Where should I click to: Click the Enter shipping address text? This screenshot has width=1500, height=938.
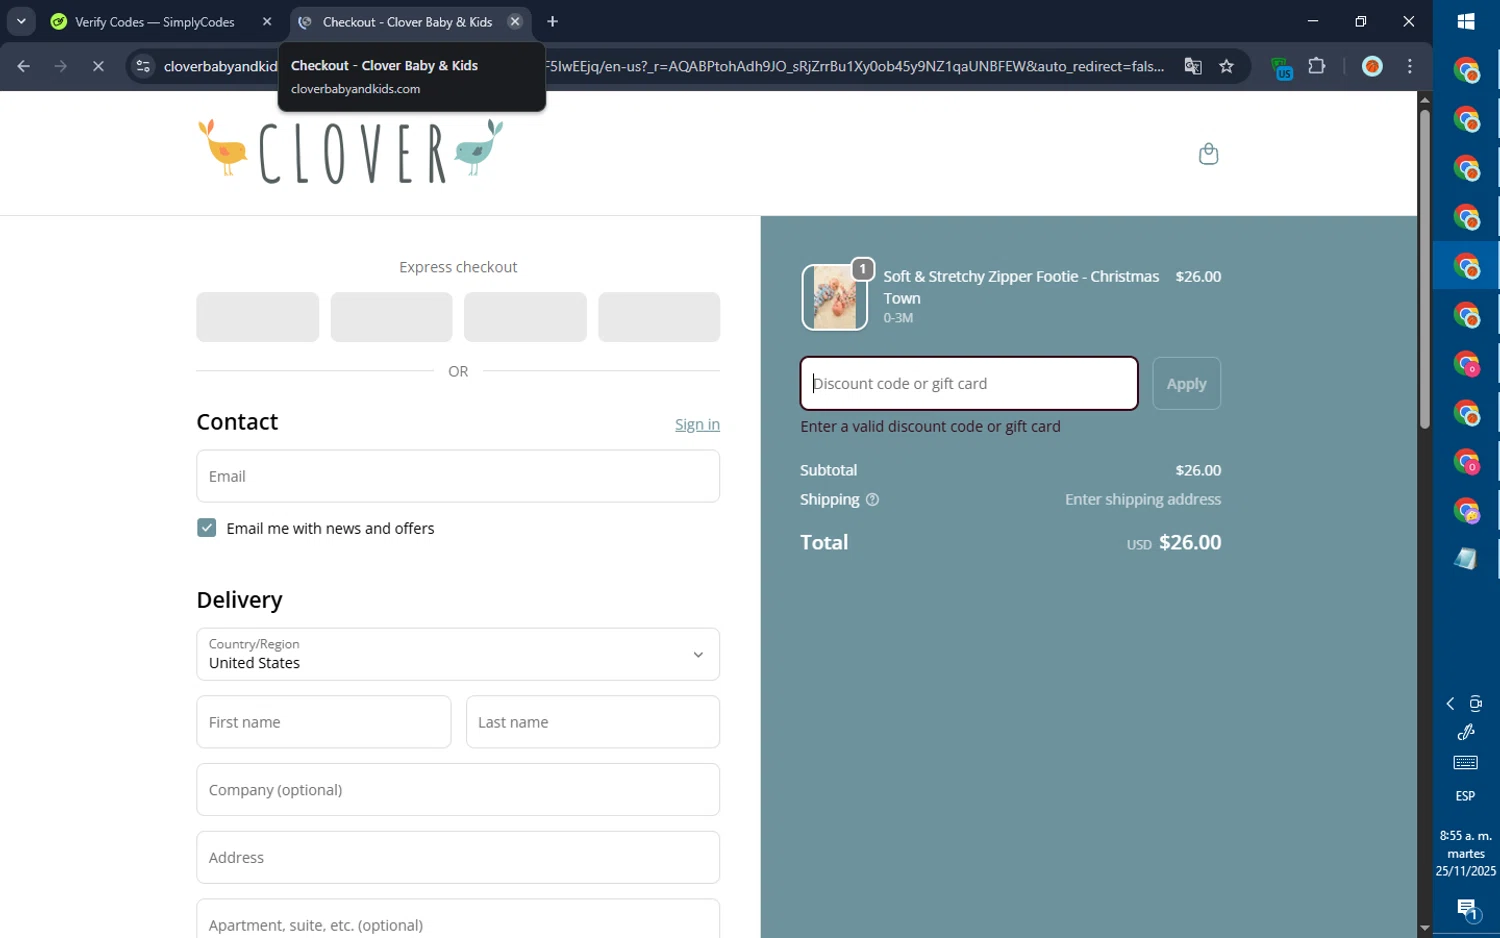1143,499
